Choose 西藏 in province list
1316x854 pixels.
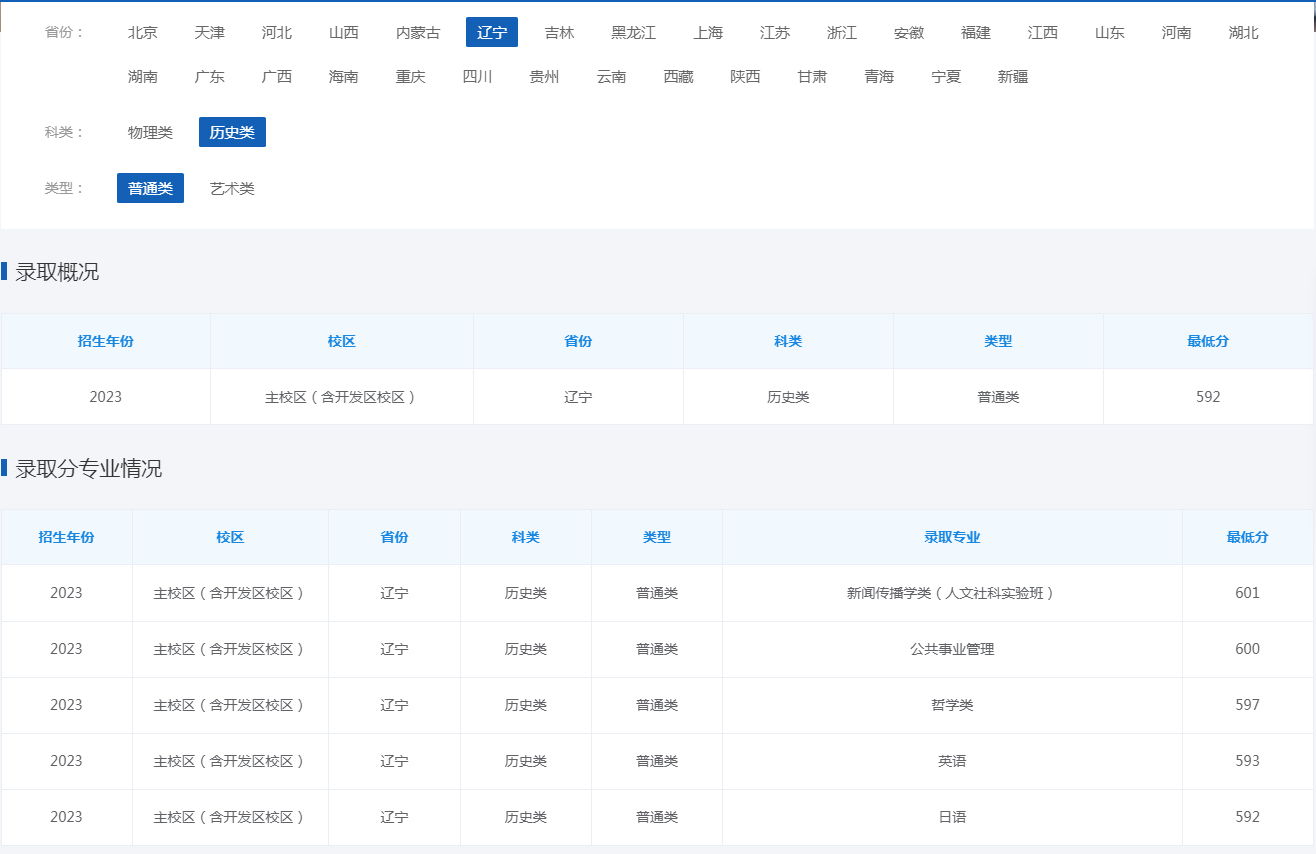[679, 77]
